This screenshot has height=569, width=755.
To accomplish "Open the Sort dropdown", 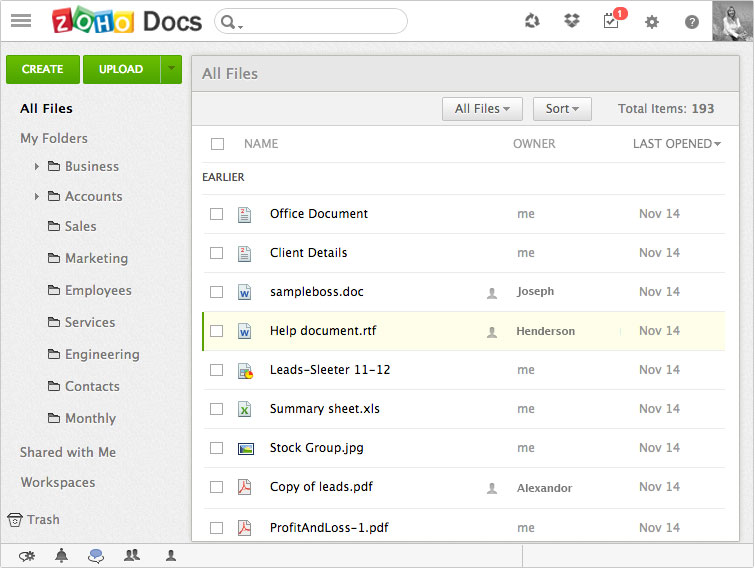I will 562,109.
